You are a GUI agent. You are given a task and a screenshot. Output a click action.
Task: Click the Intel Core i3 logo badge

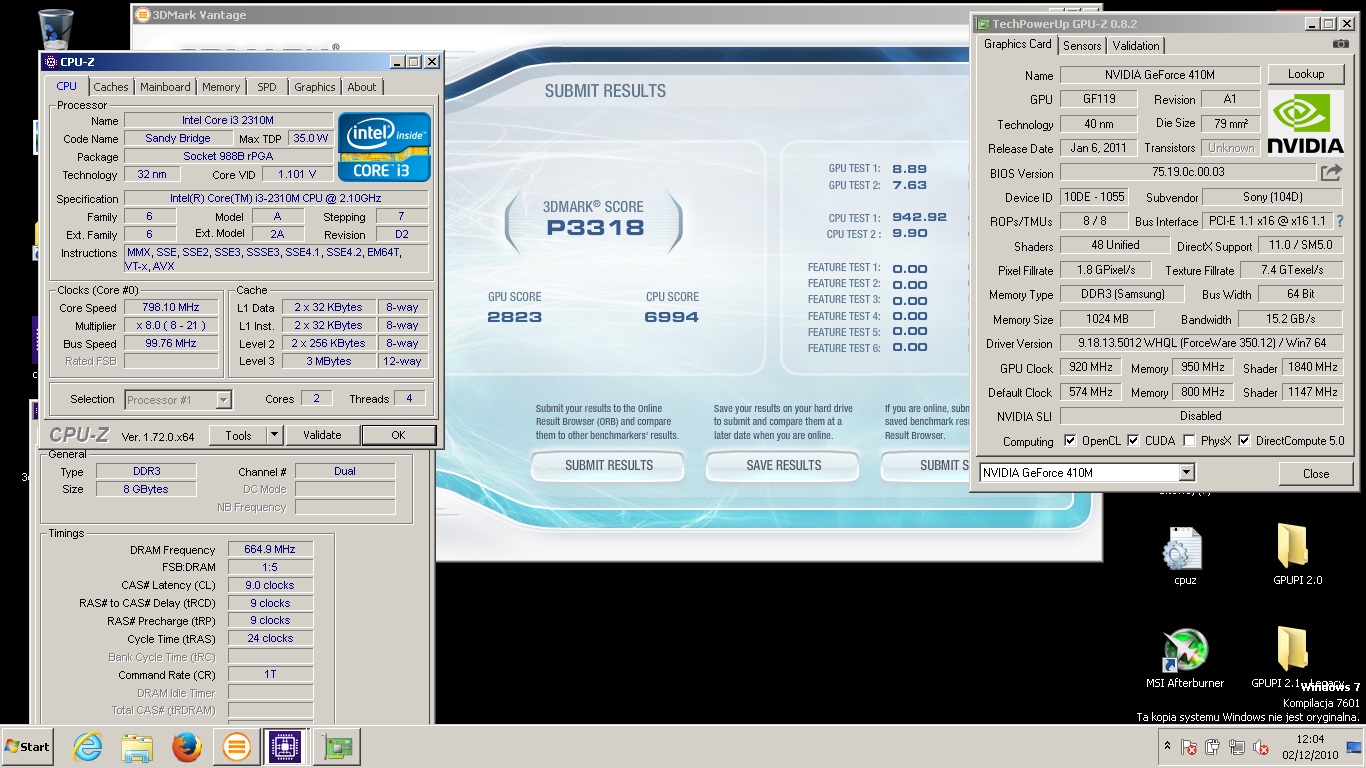384,147
